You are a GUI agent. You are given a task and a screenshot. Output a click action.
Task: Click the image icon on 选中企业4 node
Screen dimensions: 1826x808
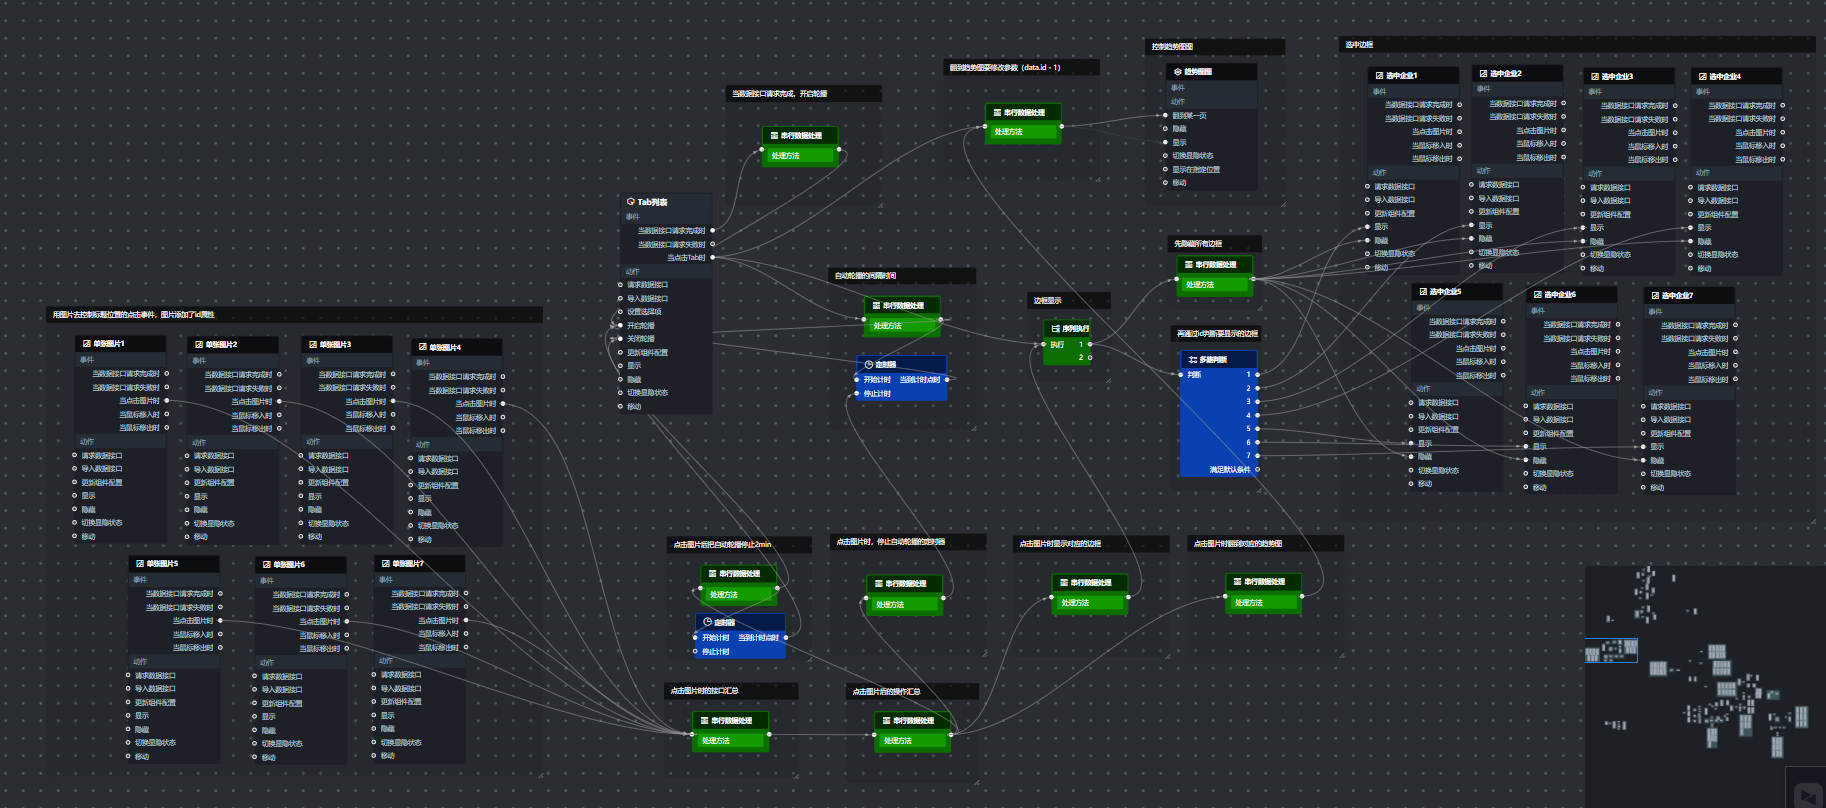click(1703, 76)
